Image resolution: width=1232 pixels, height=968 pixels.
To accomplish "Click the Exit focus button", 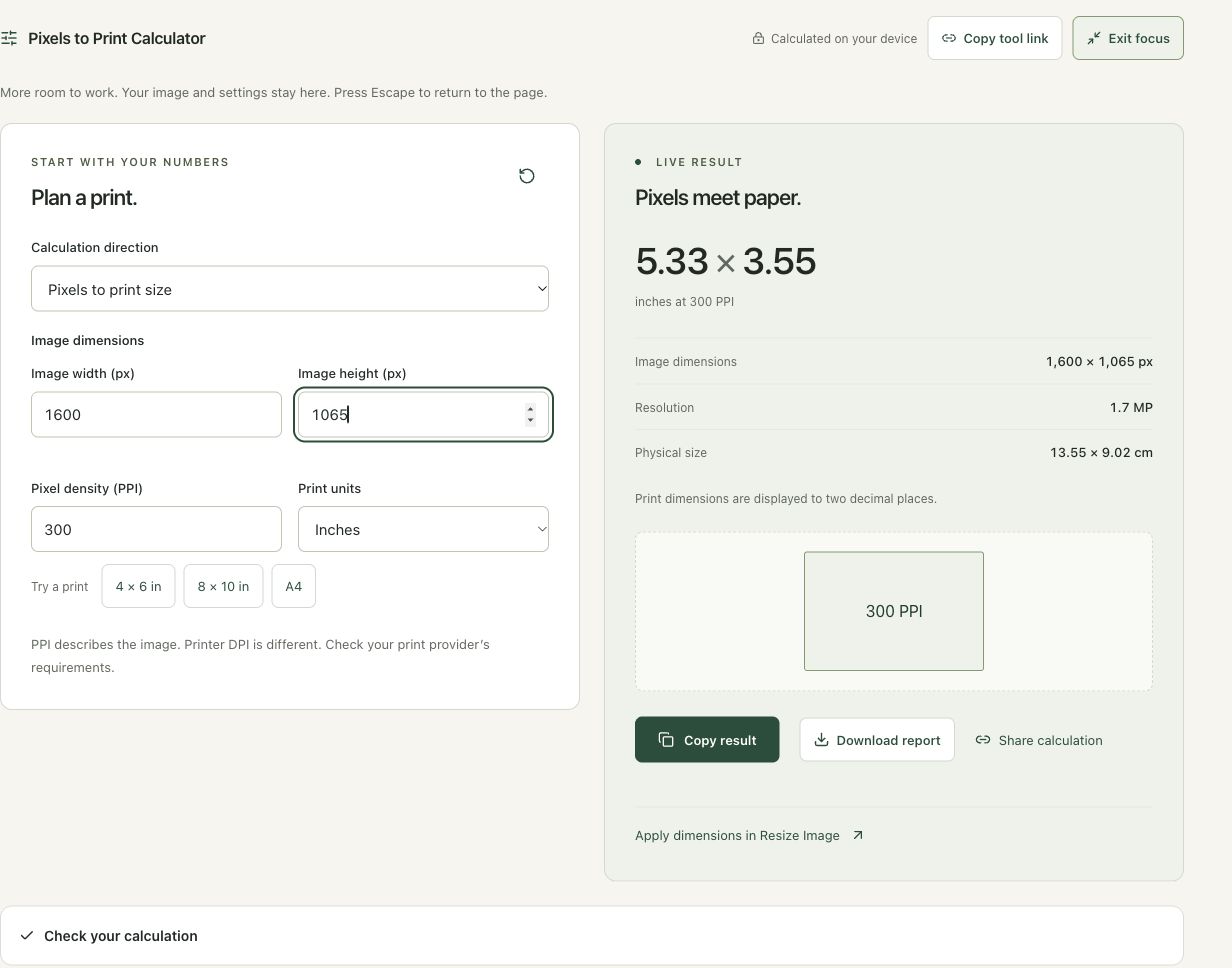I will pos(1128,38).
